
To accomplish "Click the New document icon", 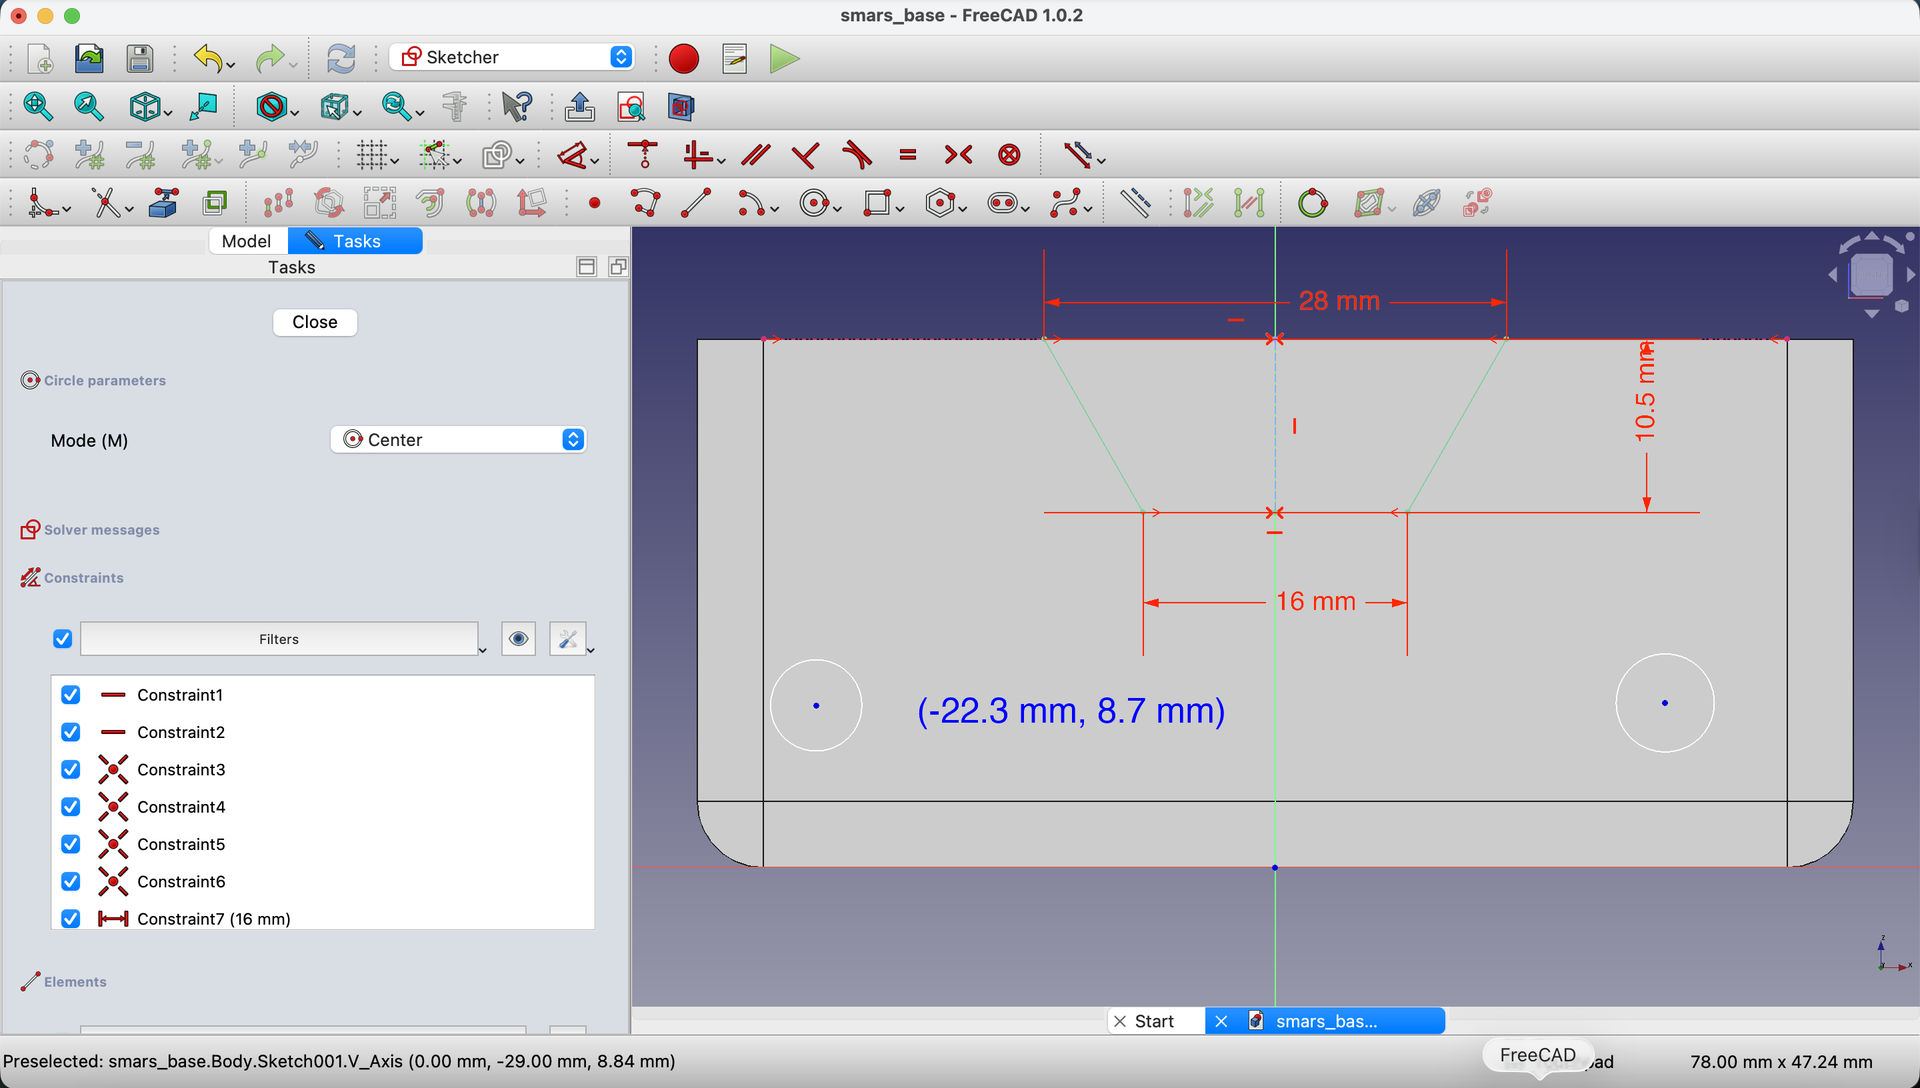I will click(40, 58).
